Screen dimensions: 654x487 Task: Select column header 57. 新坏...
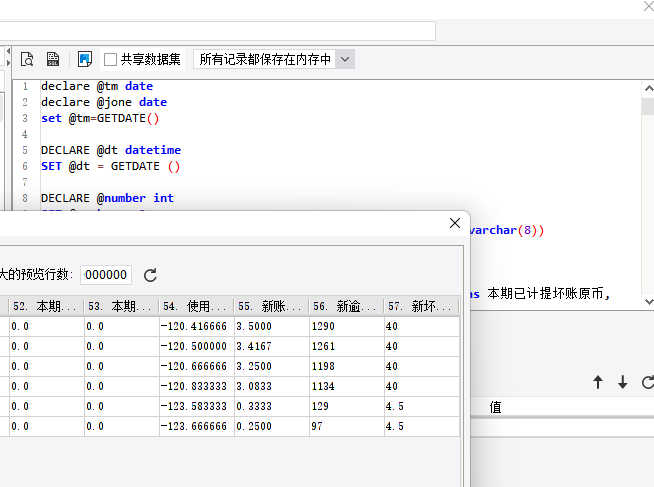point(420,306)
